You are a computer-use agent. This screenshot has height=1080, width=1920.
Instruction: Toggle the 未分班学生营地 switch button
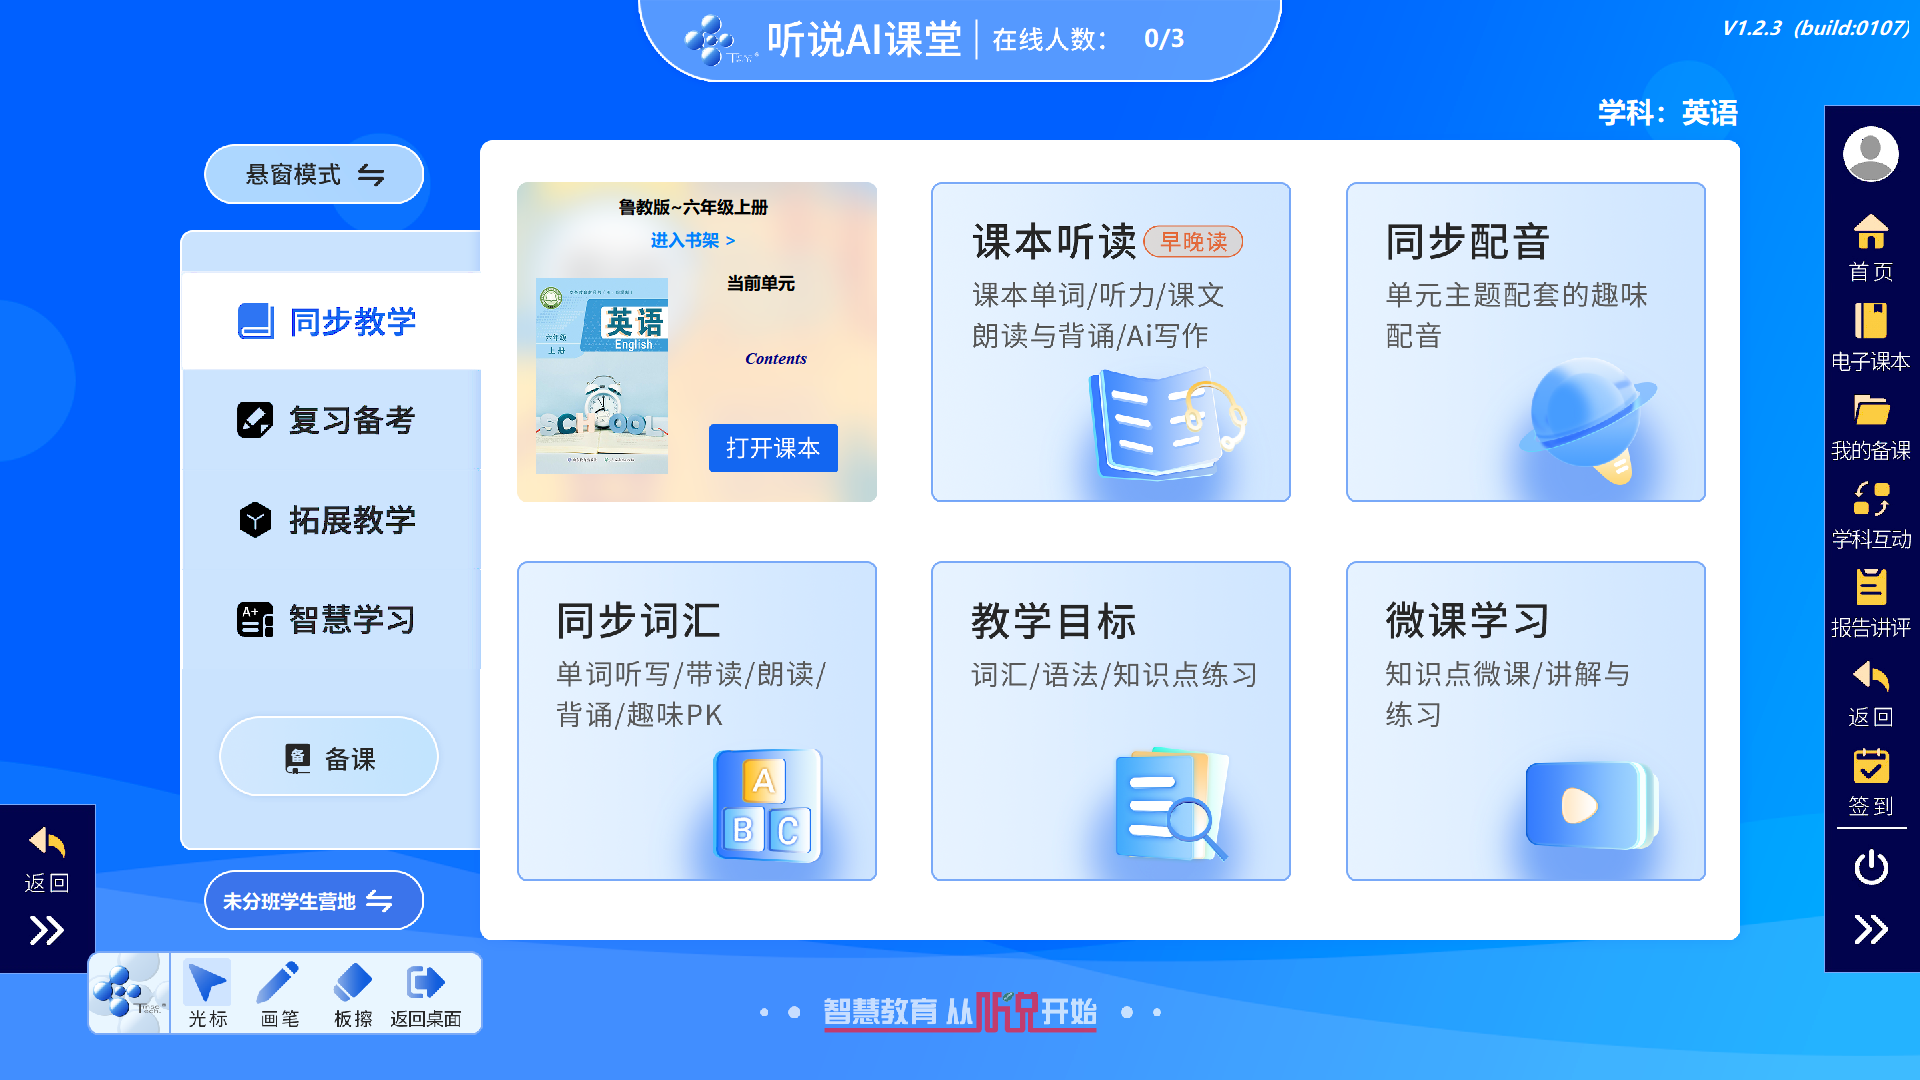click(x=314, y=901)
